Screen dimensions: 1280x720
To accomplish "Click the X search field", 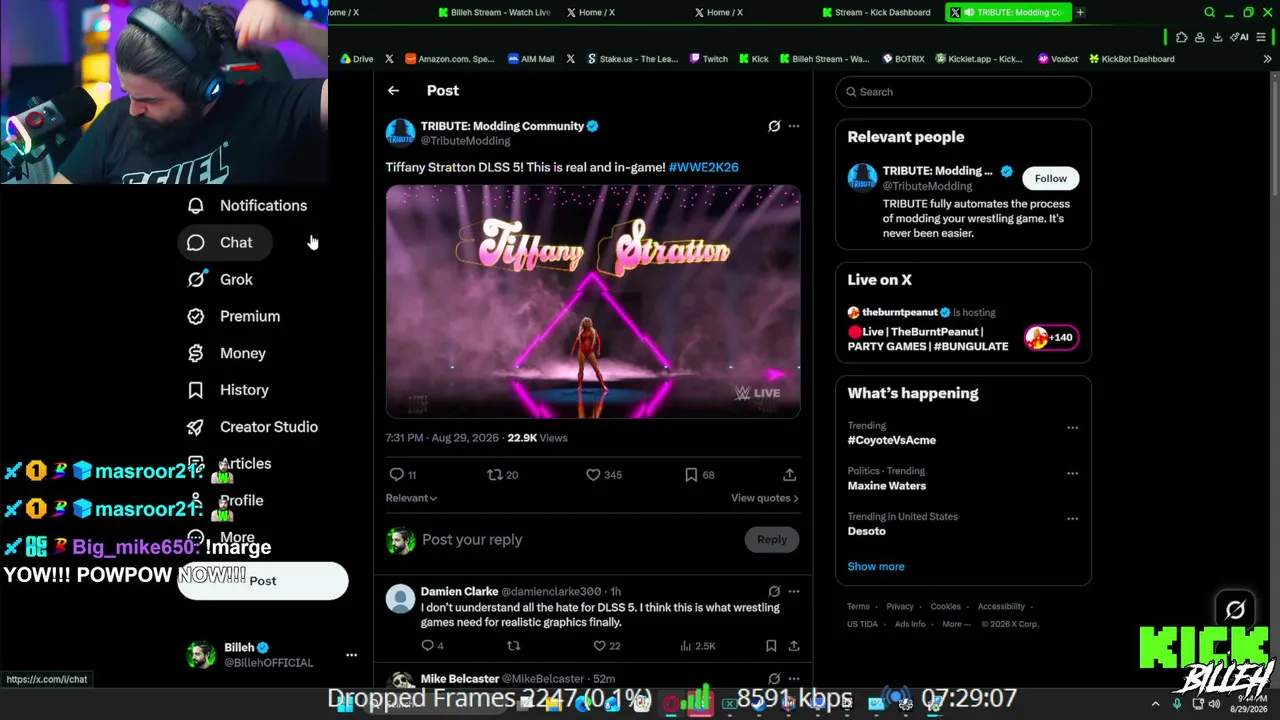I will [x=964, y=92].
